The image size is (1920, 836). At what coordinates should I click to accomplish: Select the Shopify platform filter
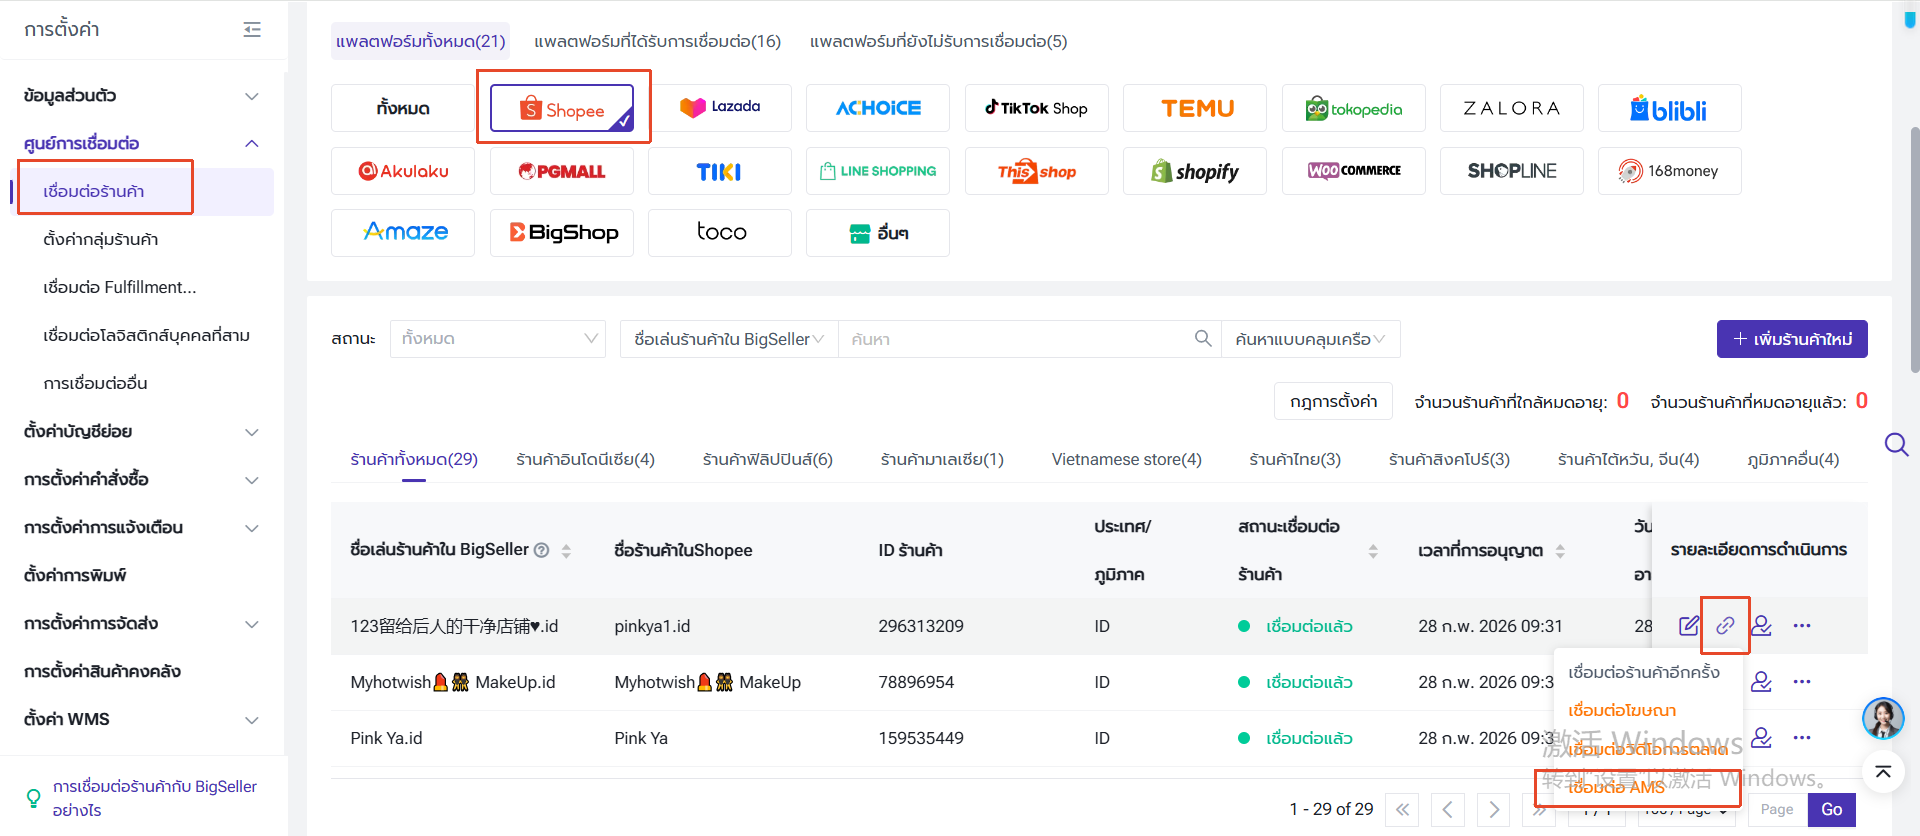(1195, 171)
